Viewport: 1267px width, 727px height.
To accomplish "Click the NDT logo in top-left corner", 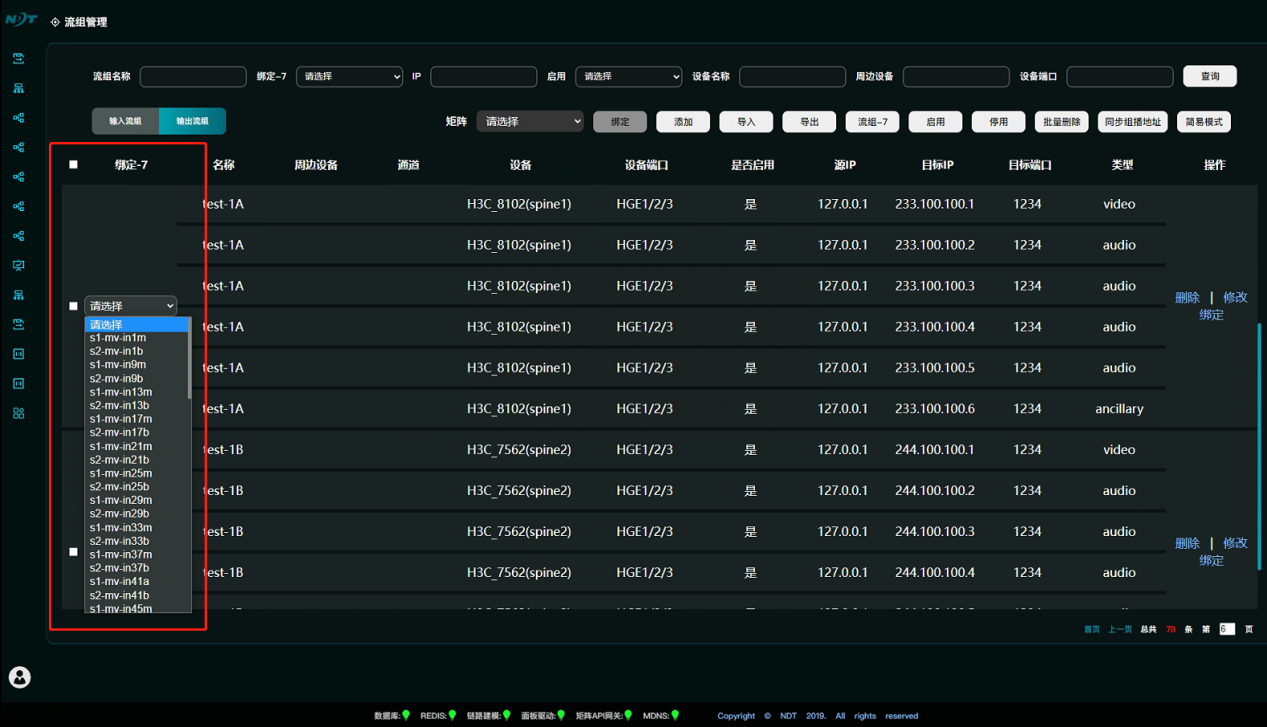I will (20, 20).
